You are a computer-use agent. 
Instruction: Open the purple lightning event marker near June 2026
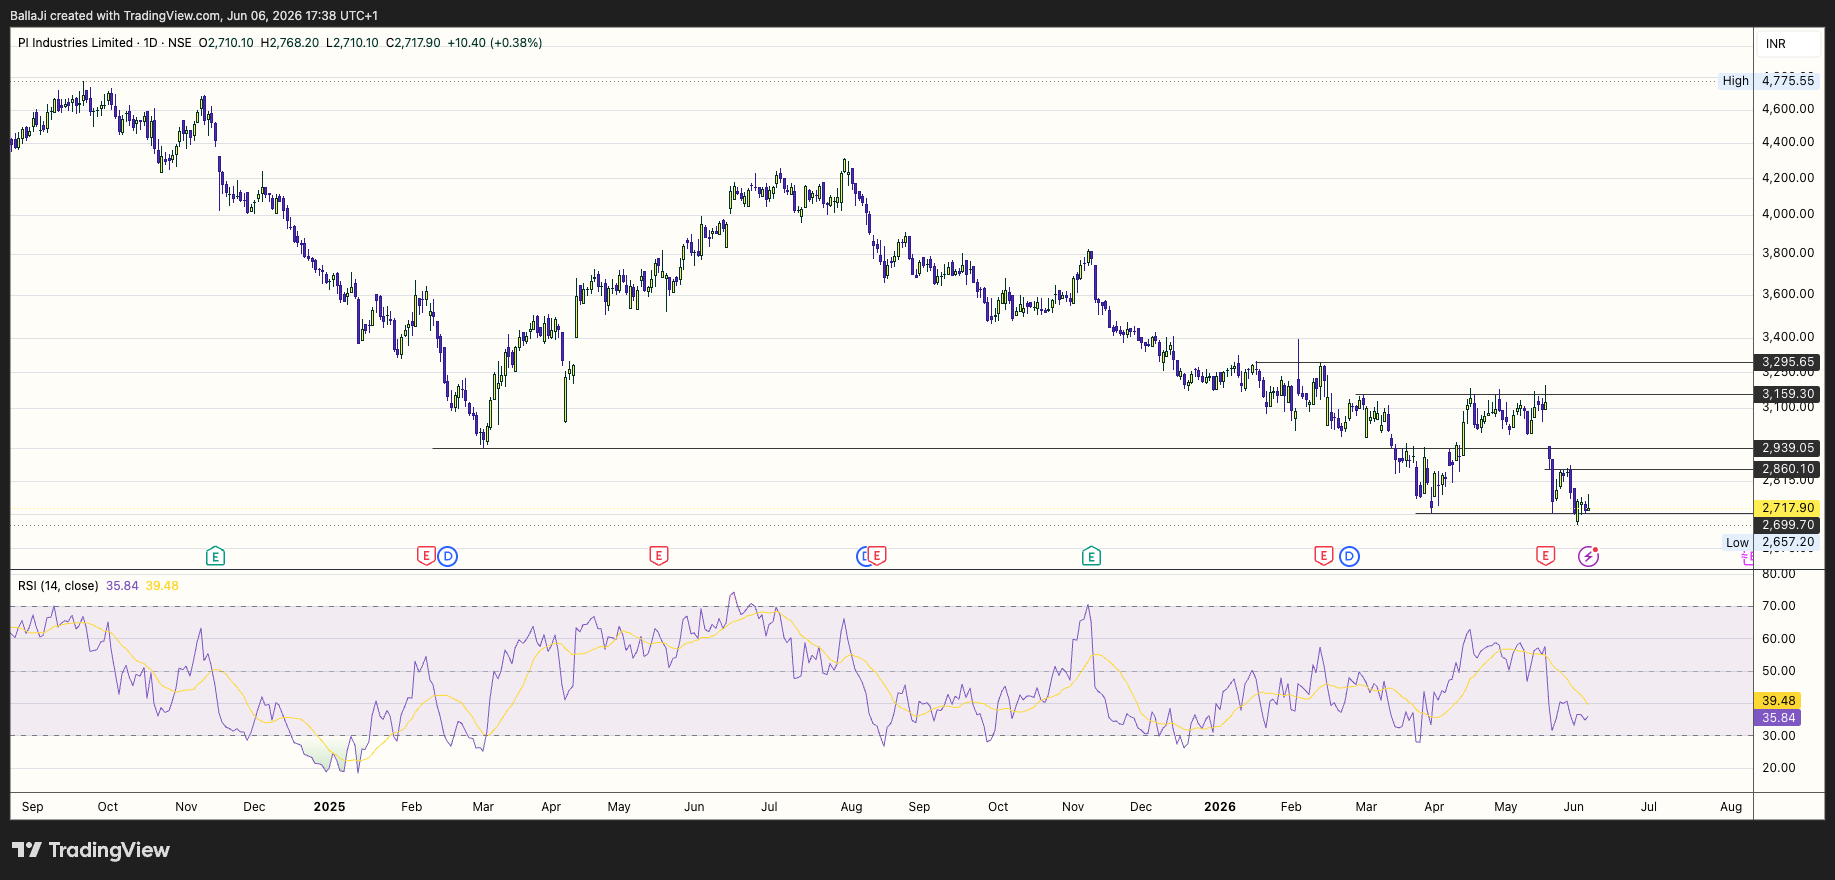click(x=1588, y=556)
